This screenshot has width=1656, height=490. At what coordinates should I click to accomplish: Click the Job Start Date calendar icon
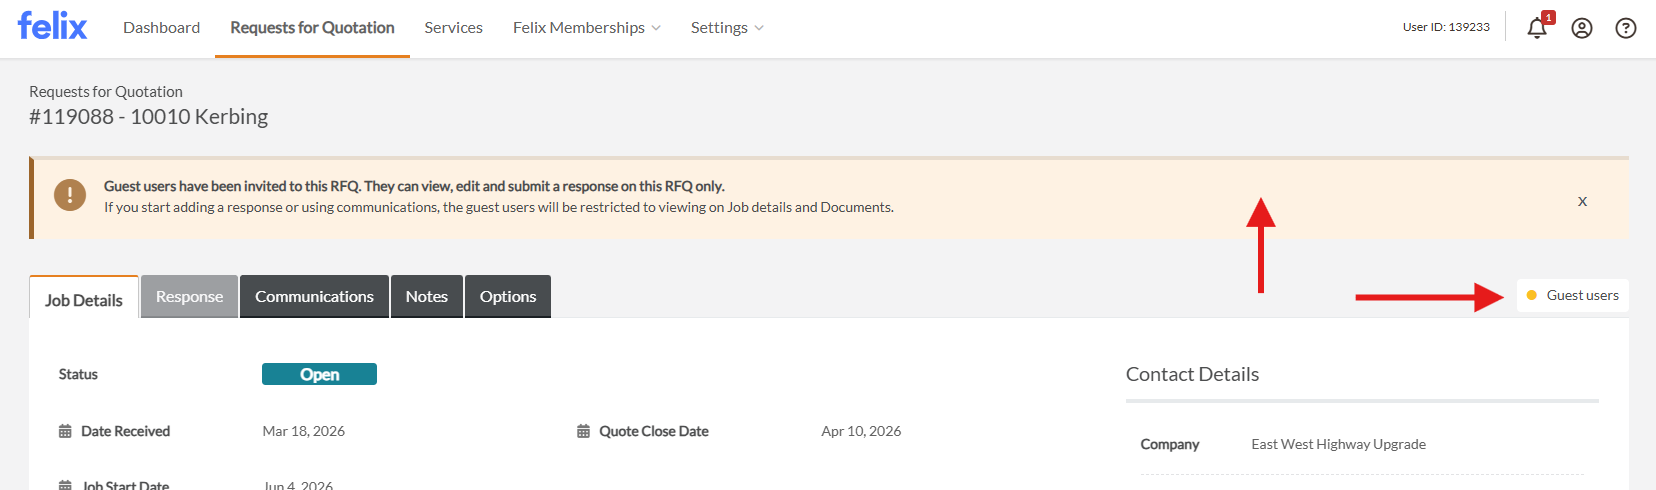[65, 485]
